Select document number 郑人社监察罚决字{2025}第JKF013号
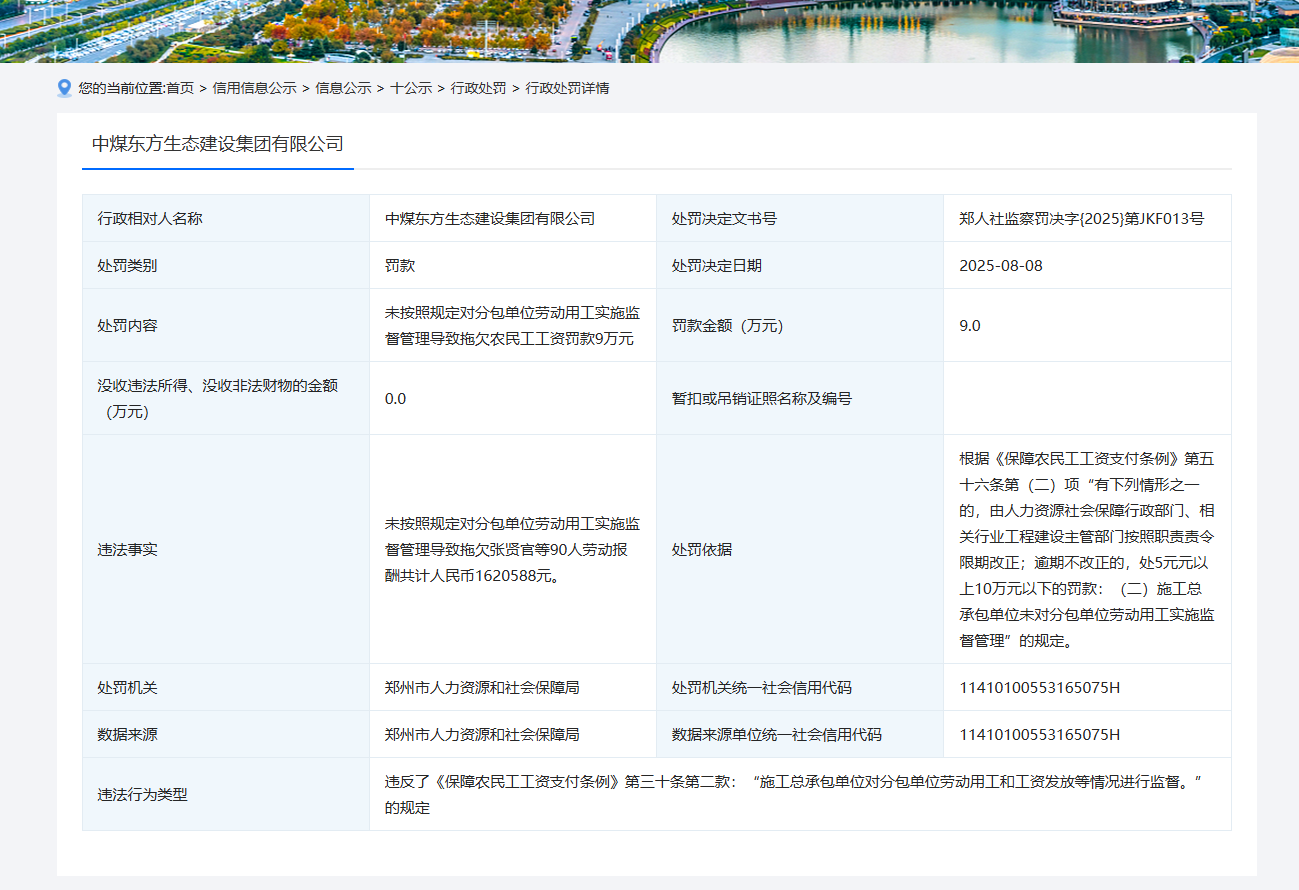The image size is (1299, 890). 1081,218
